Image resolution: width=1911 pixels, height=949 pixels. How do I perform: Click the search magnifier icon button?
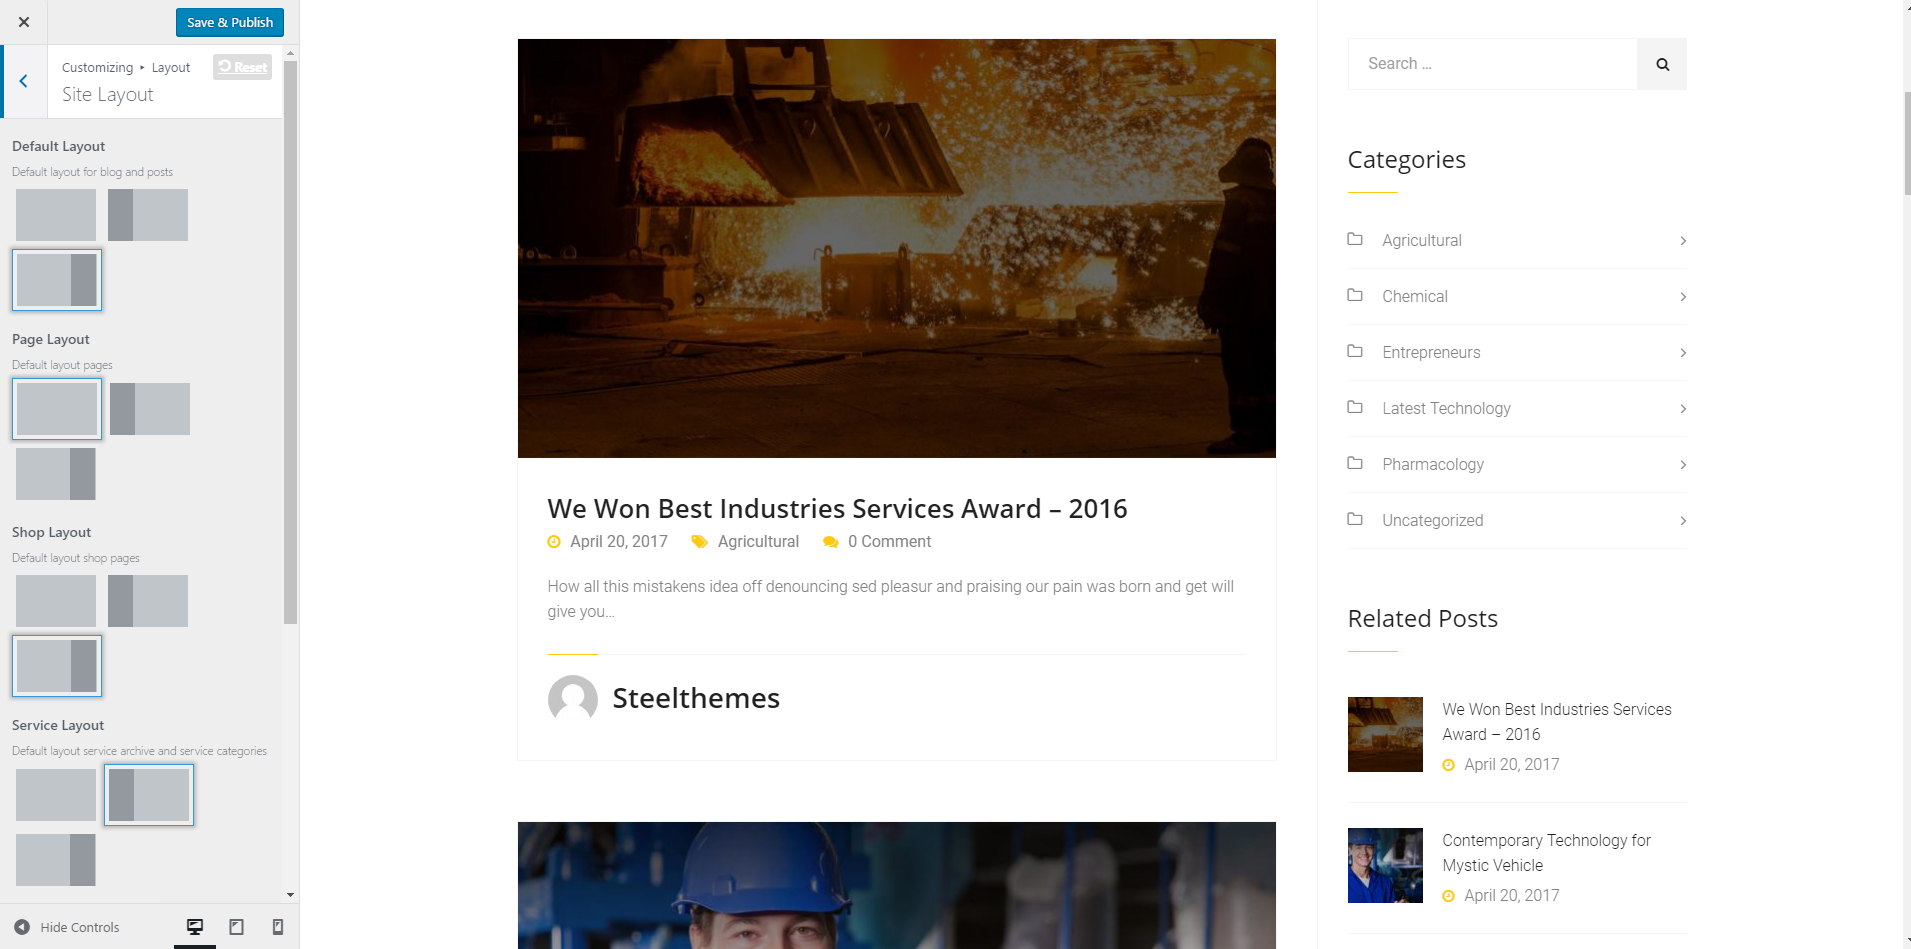[x=1661, y=64]
